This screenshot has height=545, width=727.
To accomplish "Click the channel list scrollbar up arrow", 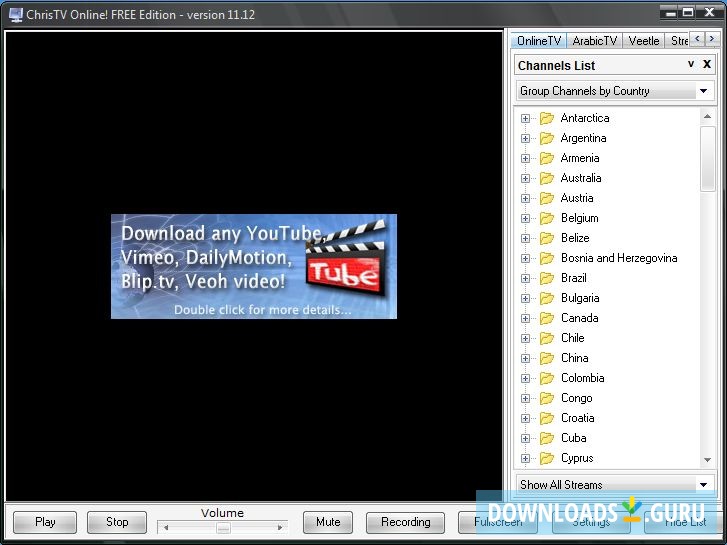I will tap(707, 116).
